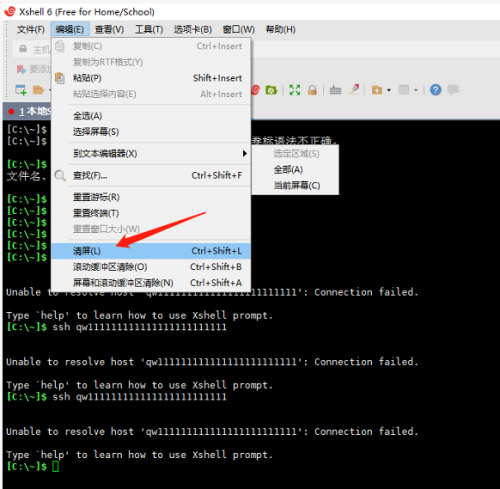Click the clipboard icon beside 粘贴(P)
The height and width of the screenshot is (489, 500).
click(60, 78)
